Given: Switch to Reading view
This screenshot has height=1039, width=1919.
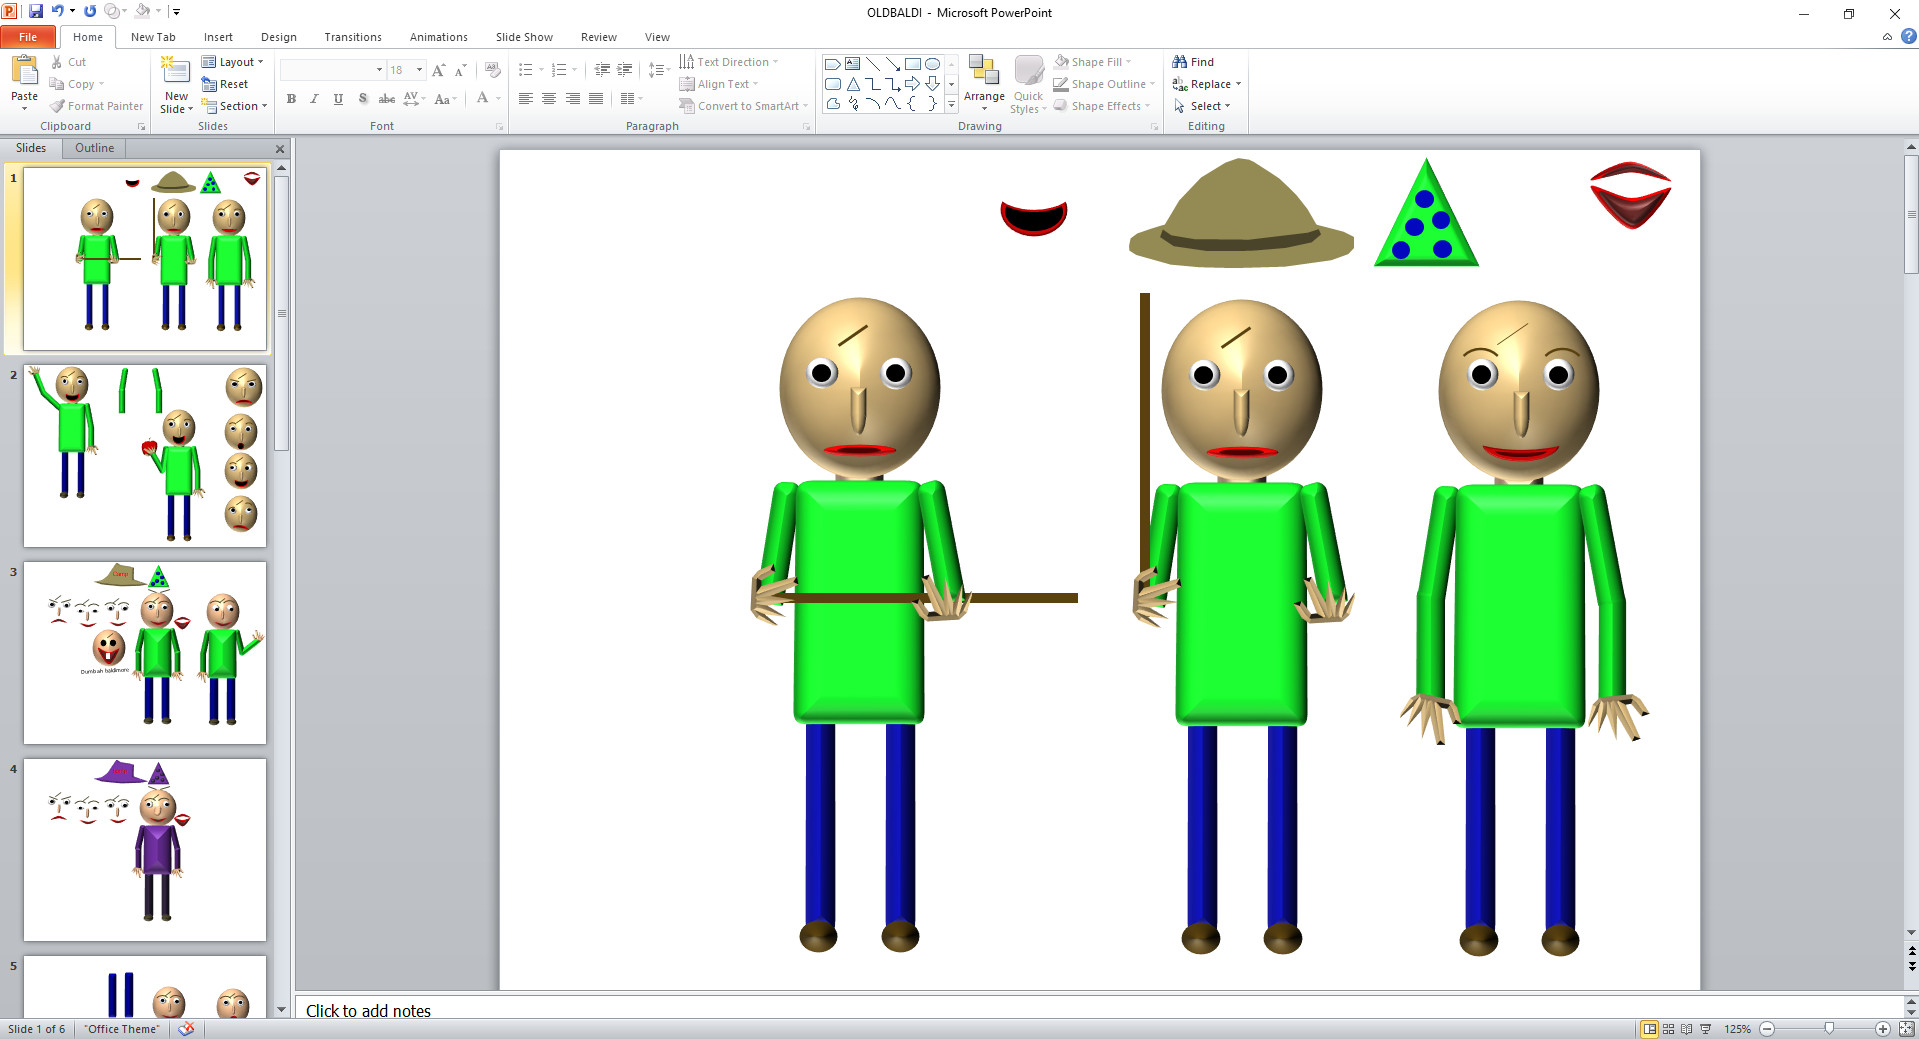Looking at the screenshot, I should click(x=1687, y=1029).
